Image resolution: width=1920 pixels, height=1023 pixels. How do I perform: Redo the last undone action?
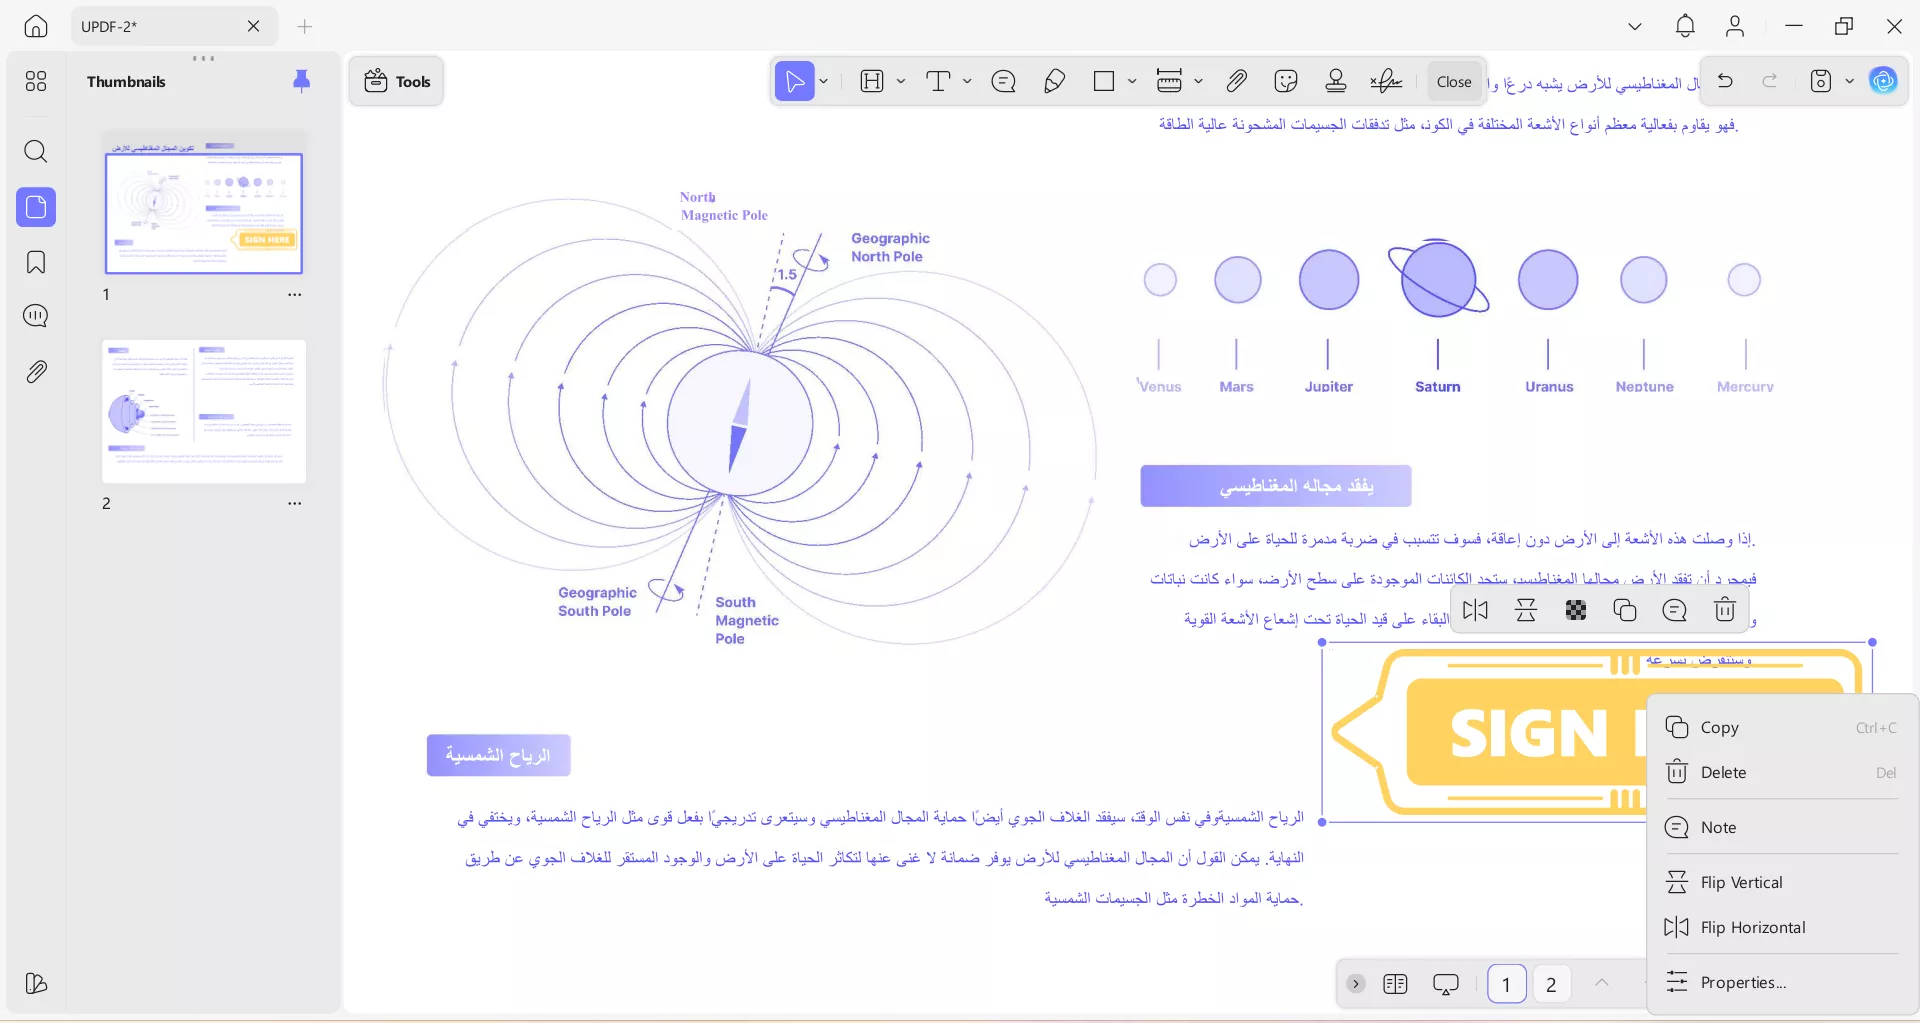(1770, 81)
